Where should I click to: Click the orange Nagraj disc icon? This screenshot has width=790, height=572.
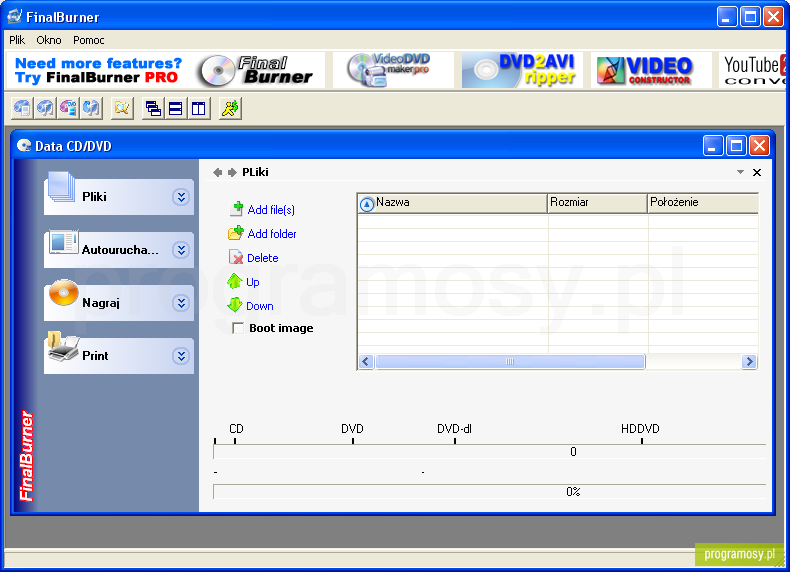point(63,292)
